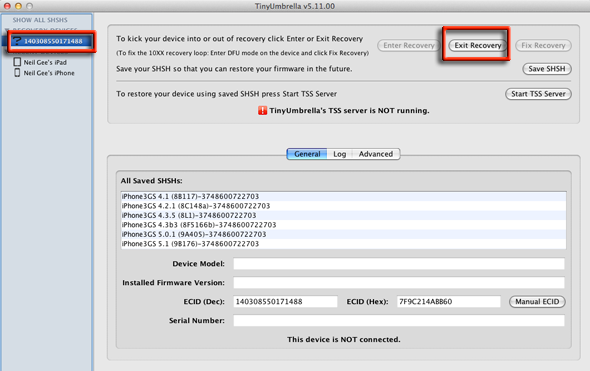Click the Save SHSH button
Image resolution: width=590 pixels, height=371 pixels.
[547, 69]
